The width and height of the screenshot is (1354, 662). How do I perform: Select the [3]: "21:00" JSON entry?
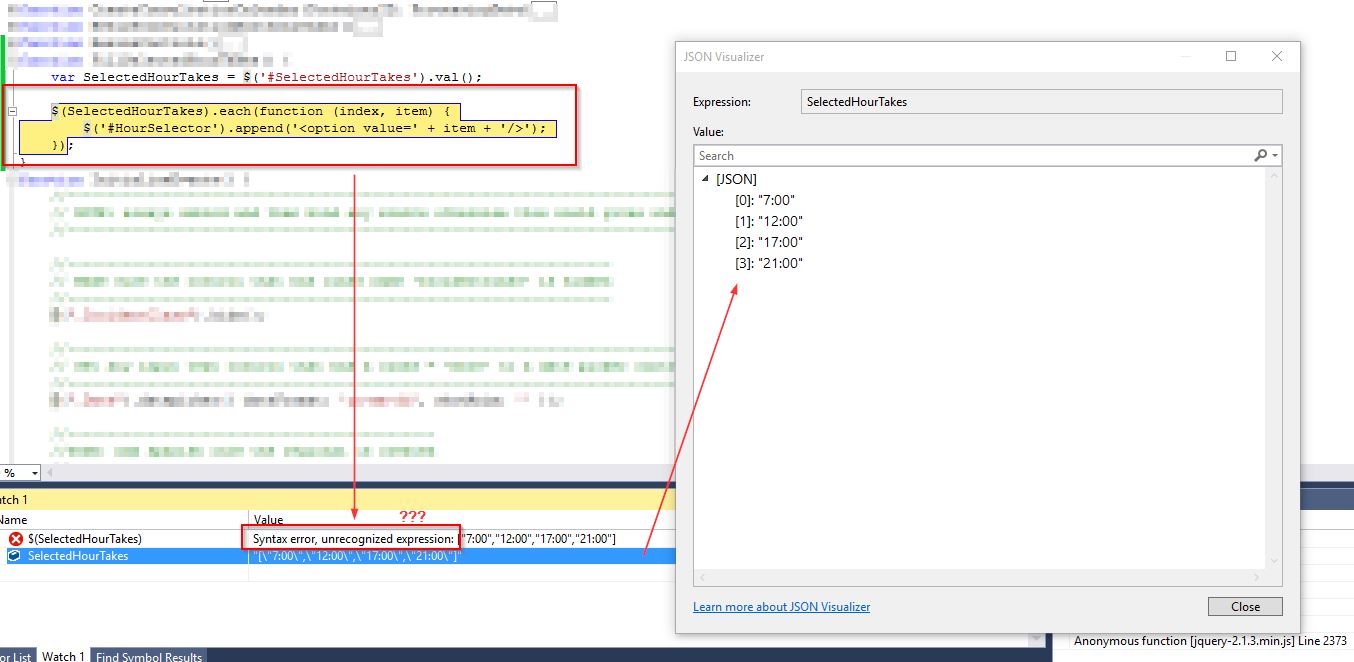(x=768, y=263)
